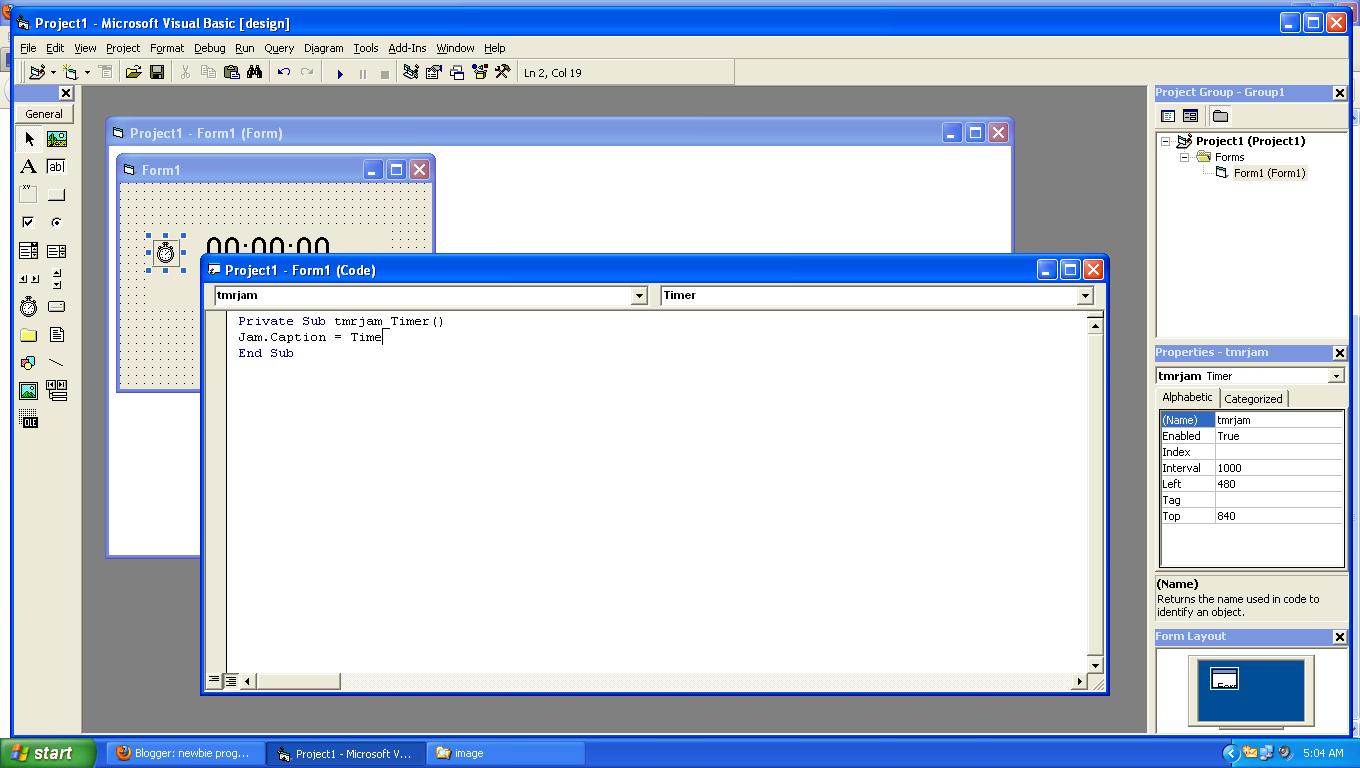Select the Shape control tool

click(29, 363)
